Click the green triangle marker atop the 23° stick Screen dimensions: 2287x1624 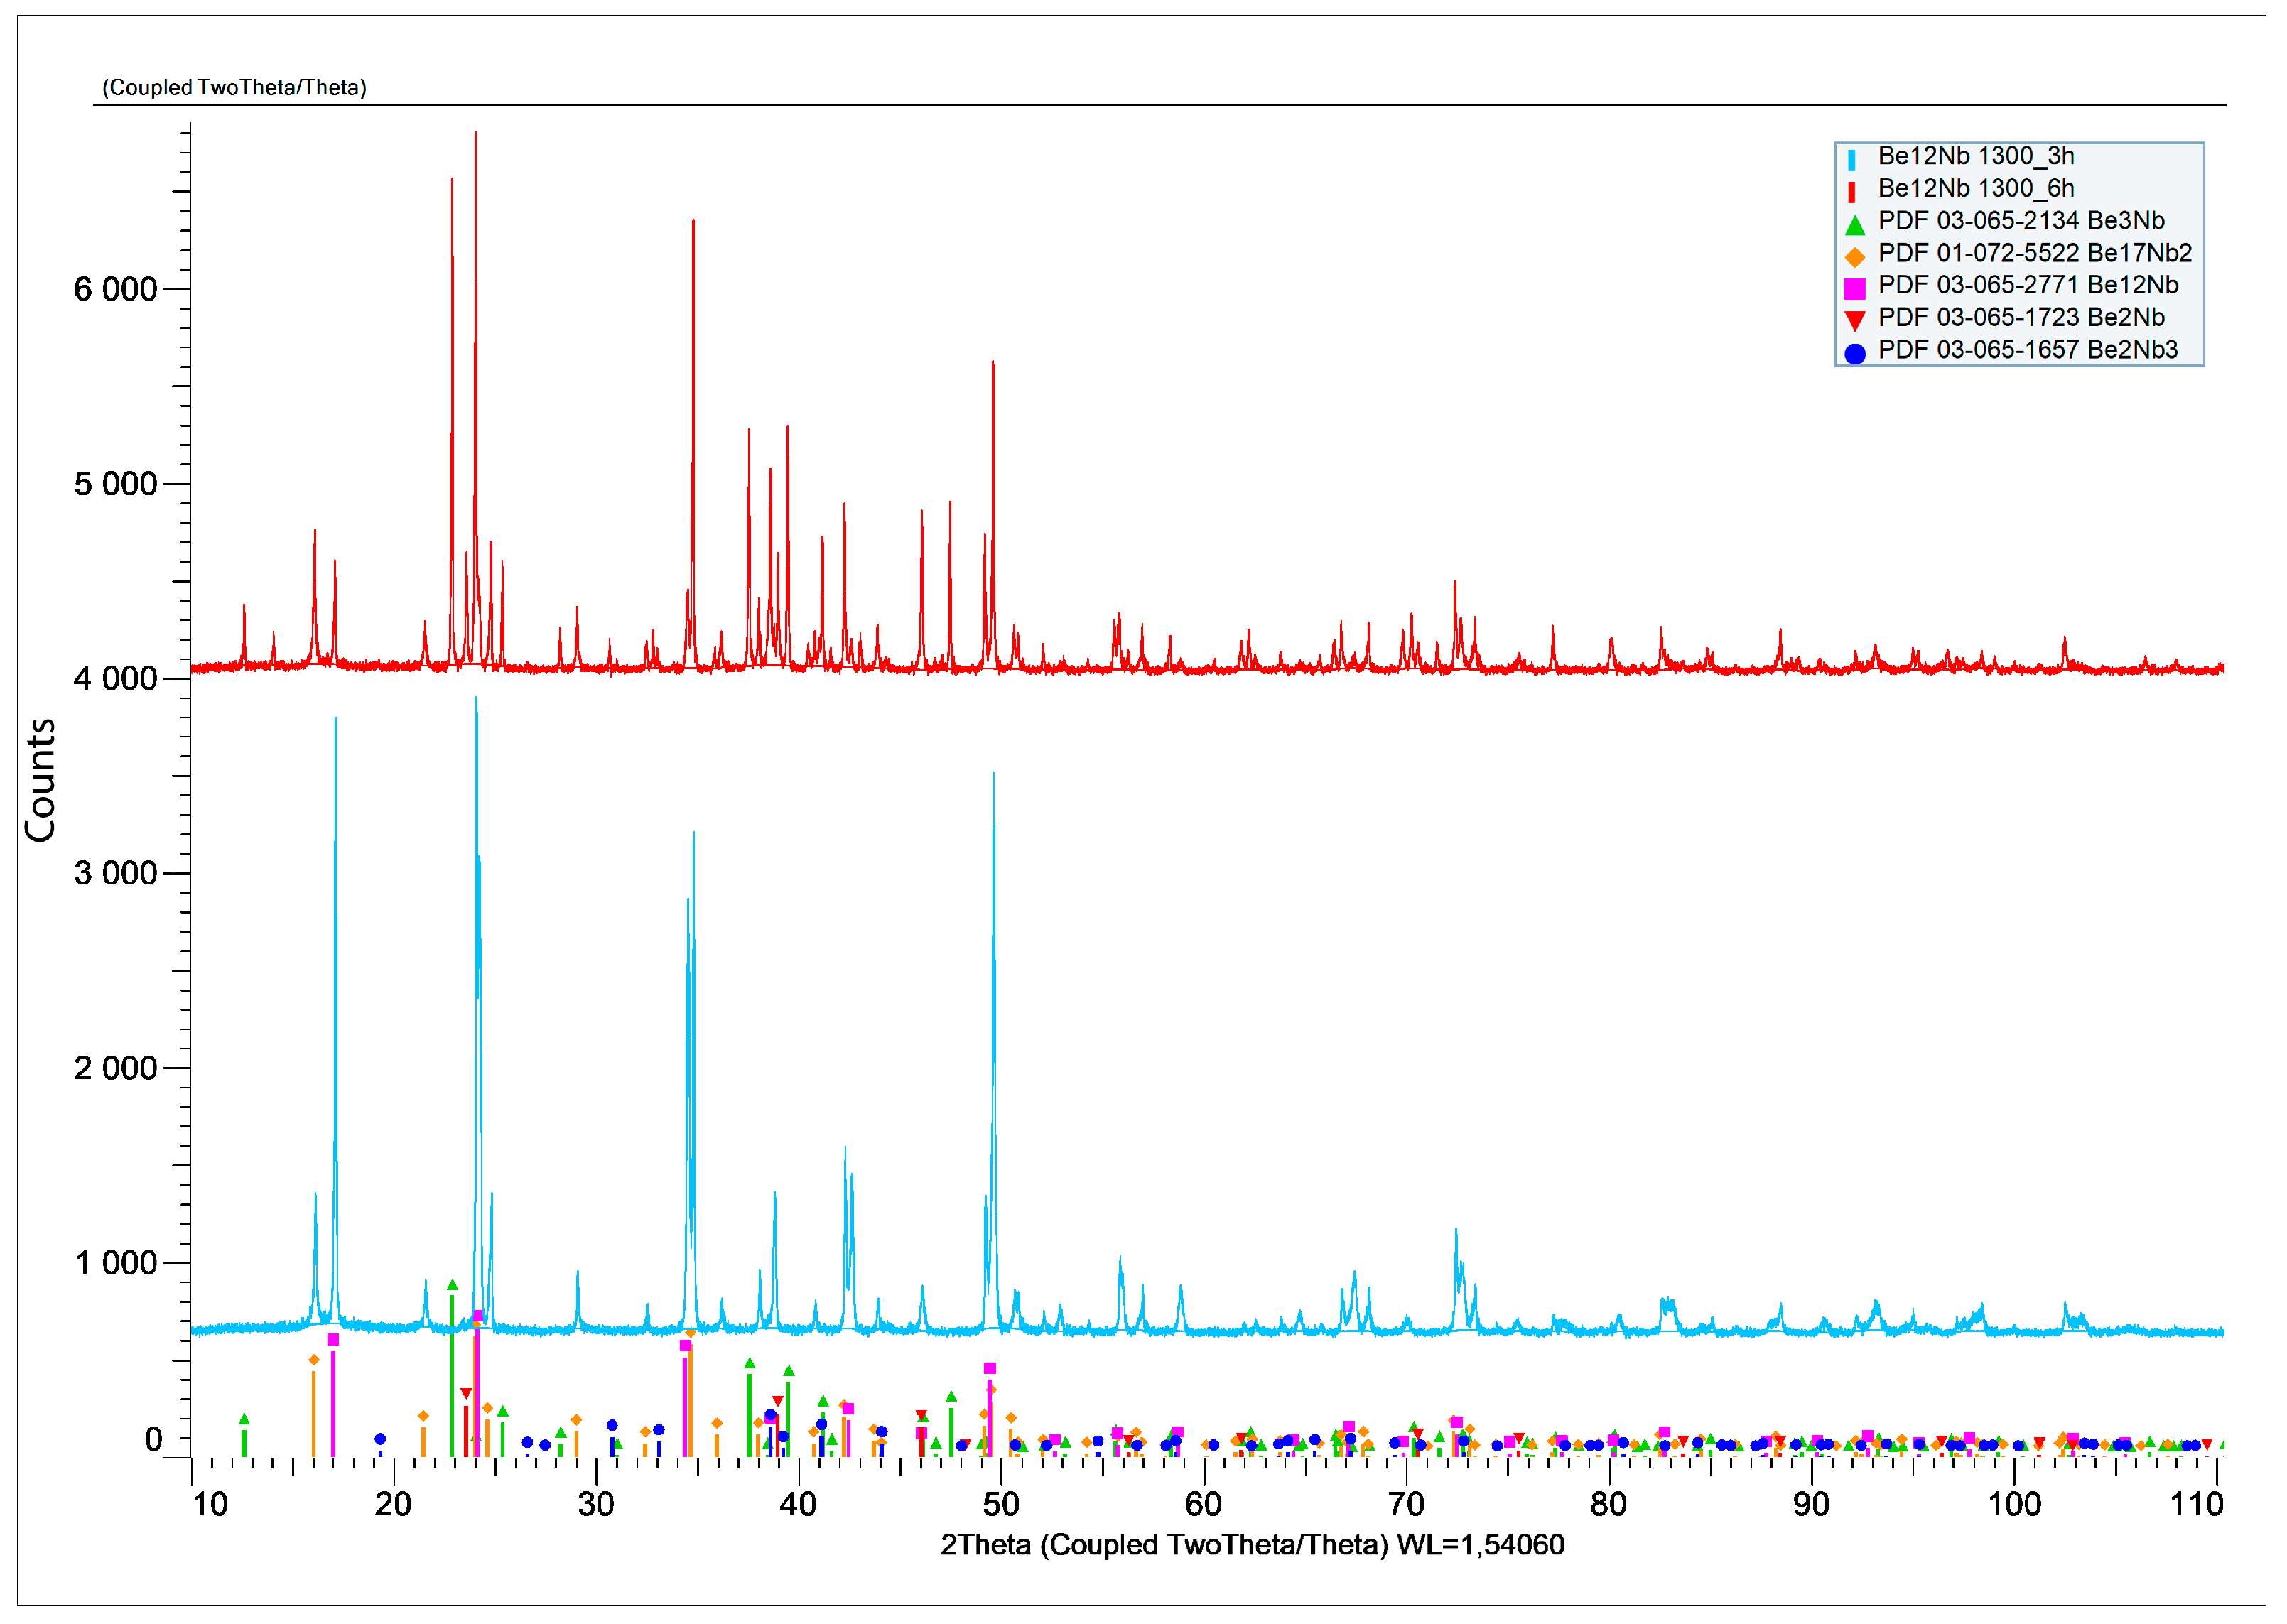point(452,1285)
